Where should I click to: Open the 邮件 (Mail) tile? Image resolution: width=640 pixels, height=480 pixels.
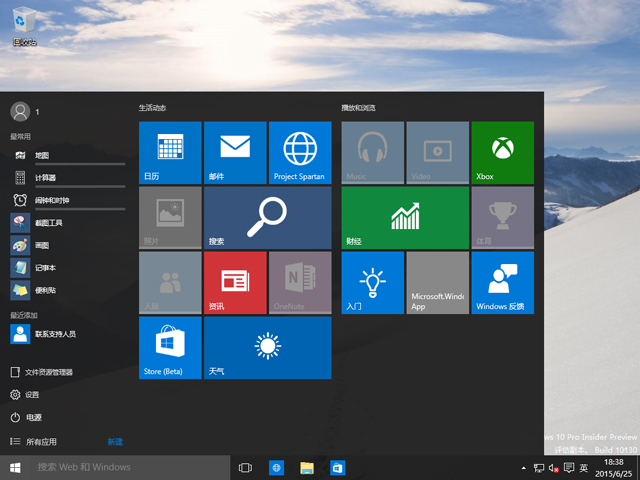point(235,153)
